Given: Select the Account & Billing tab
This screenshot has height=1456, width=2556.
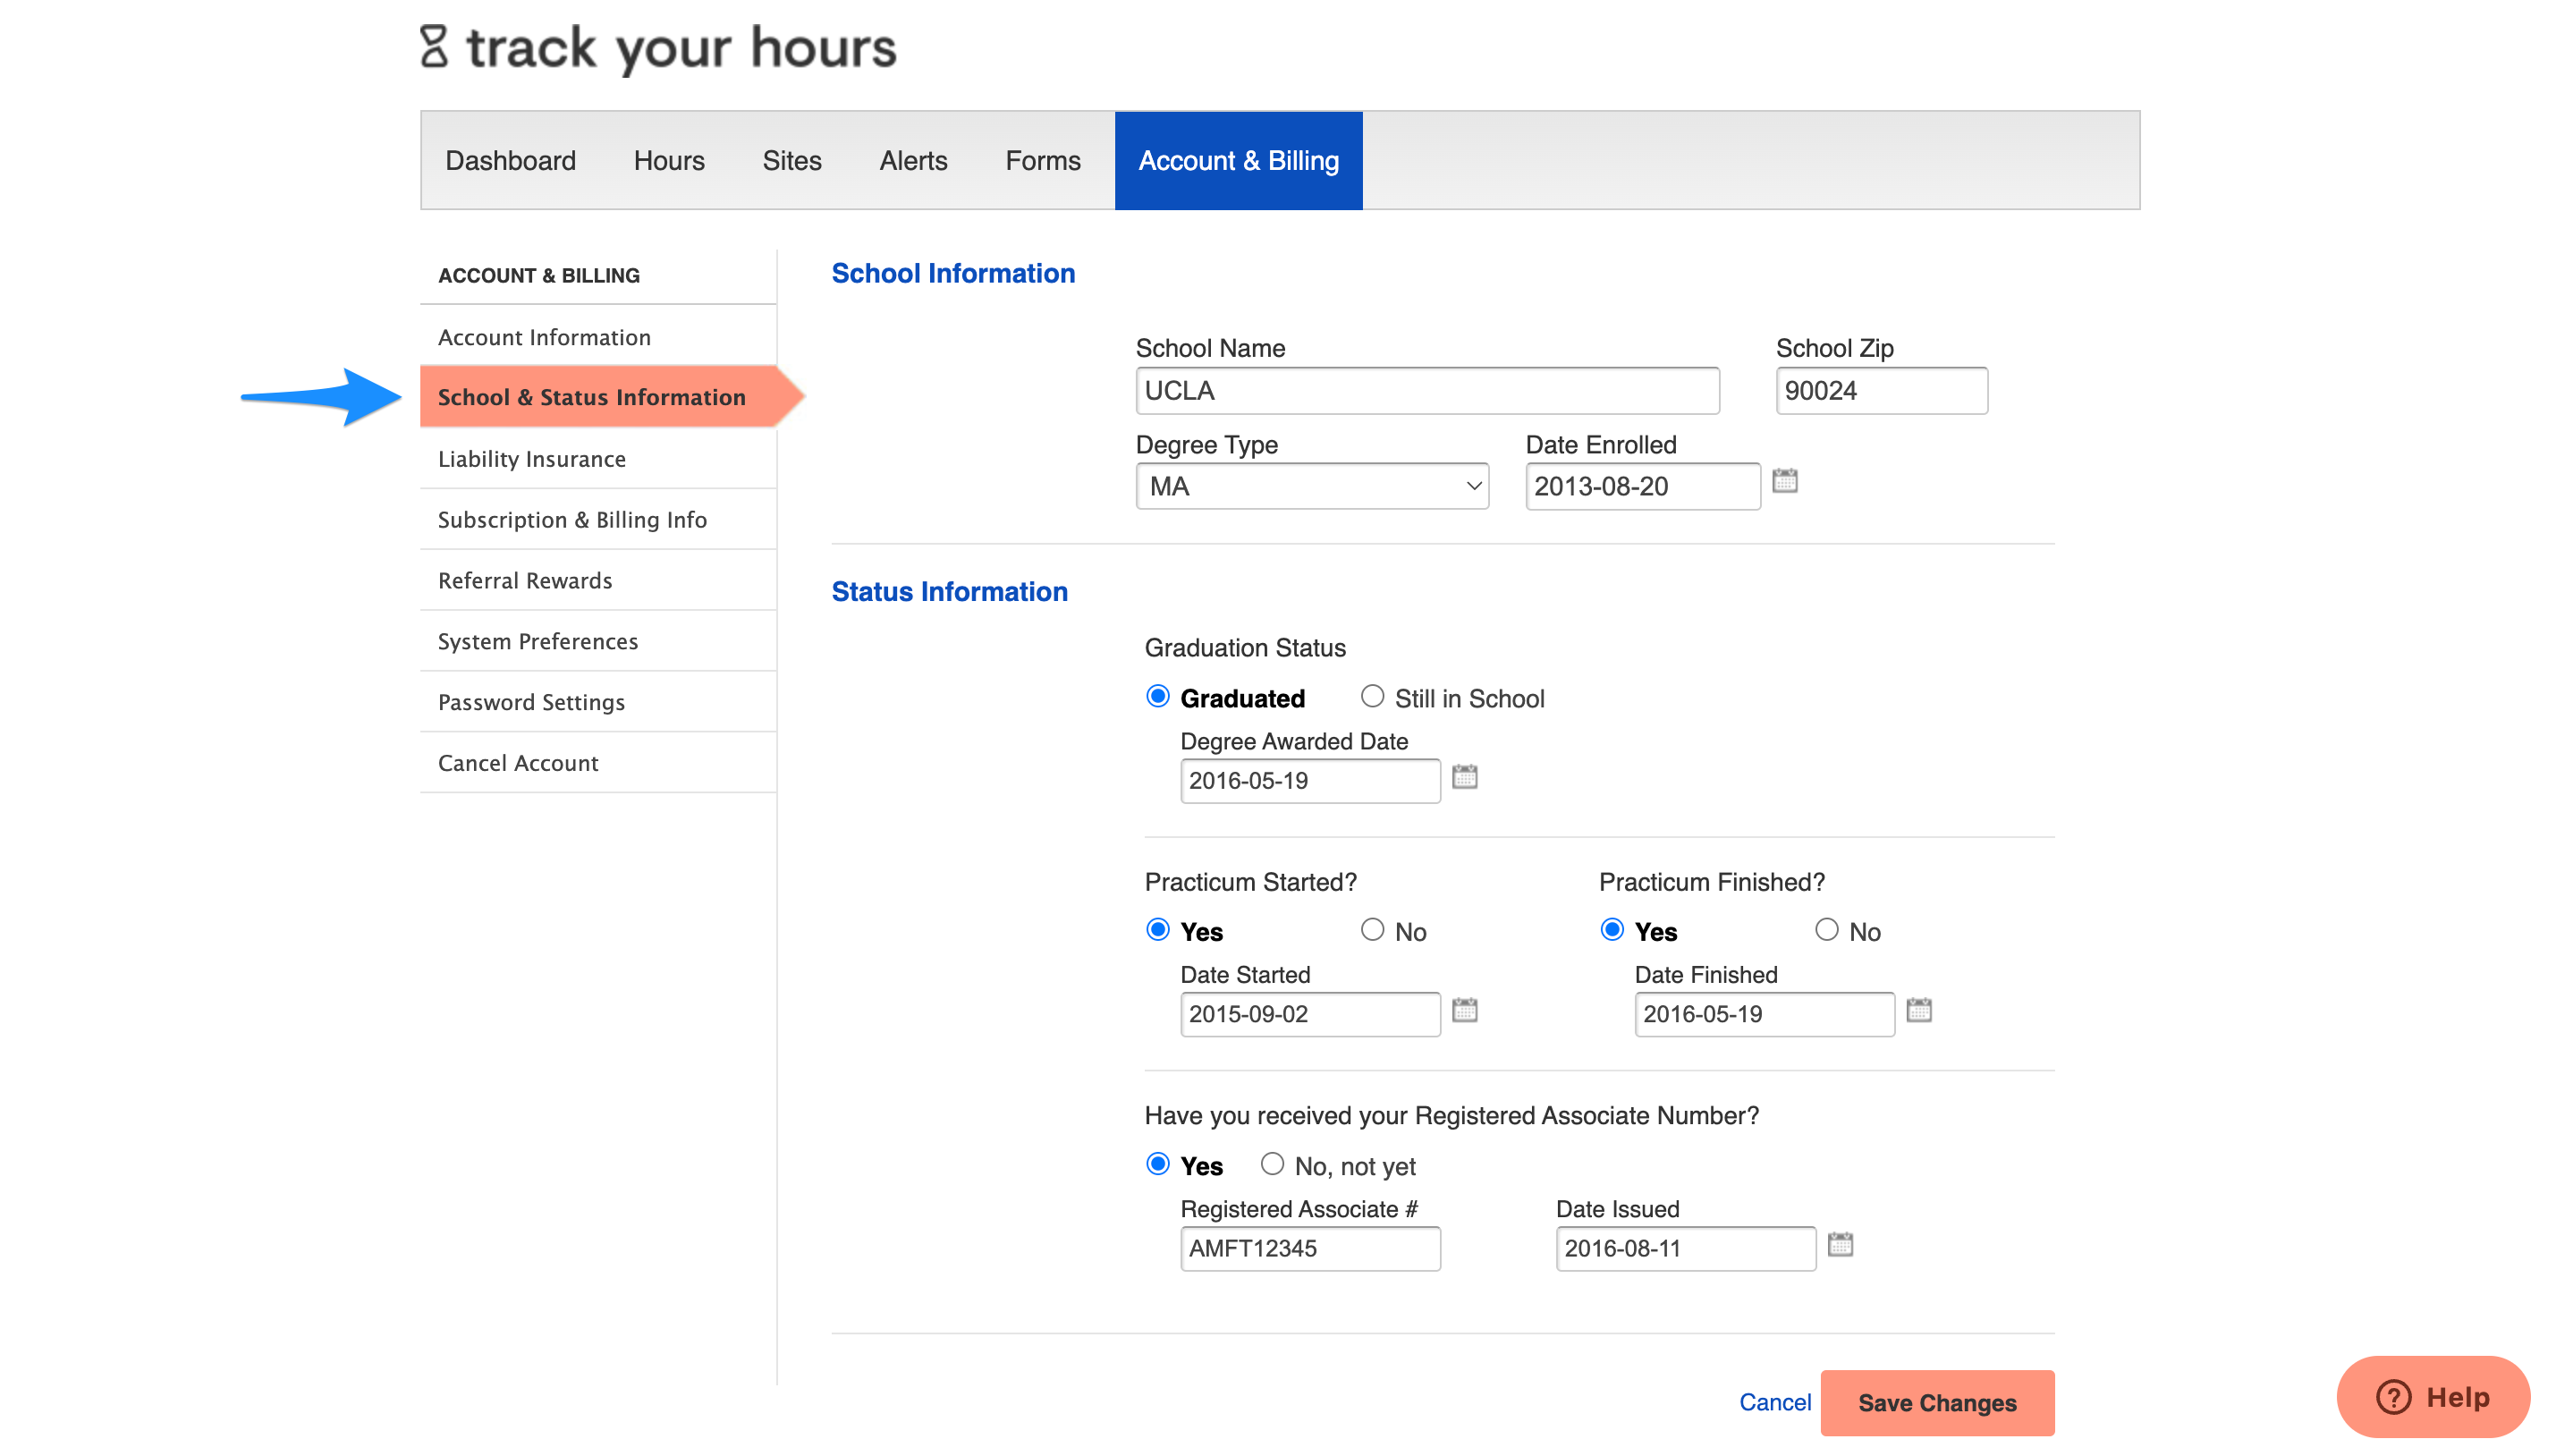Looking at the screenshot, I should [1238, 160].
